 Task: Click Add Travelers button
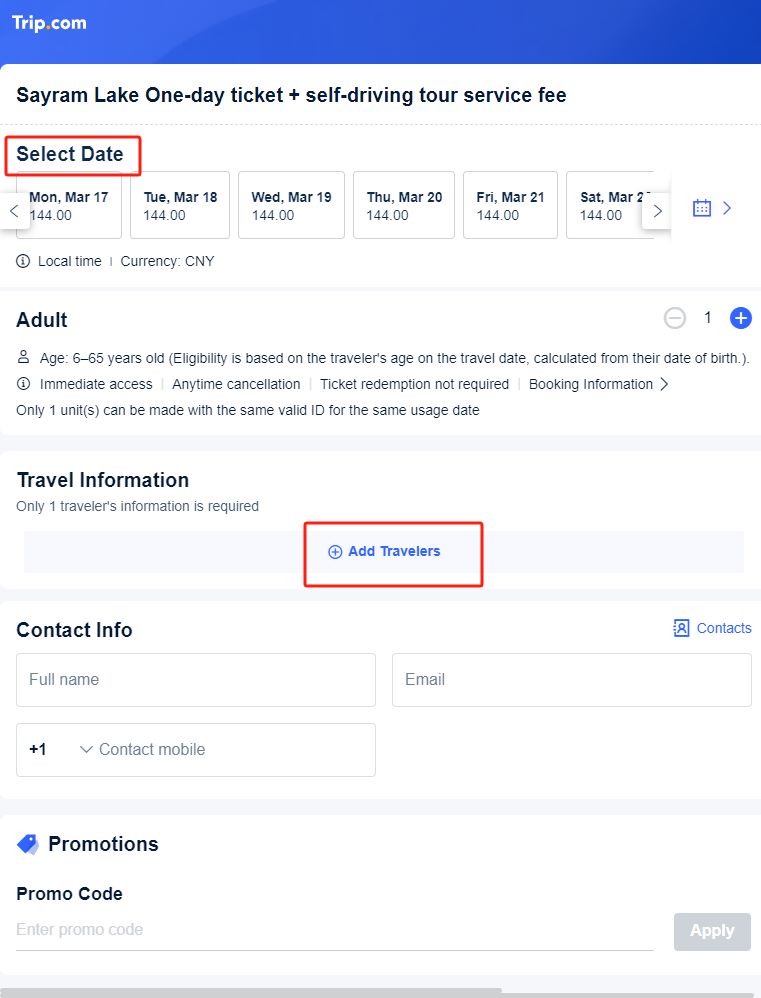click(x=384, y=551)
